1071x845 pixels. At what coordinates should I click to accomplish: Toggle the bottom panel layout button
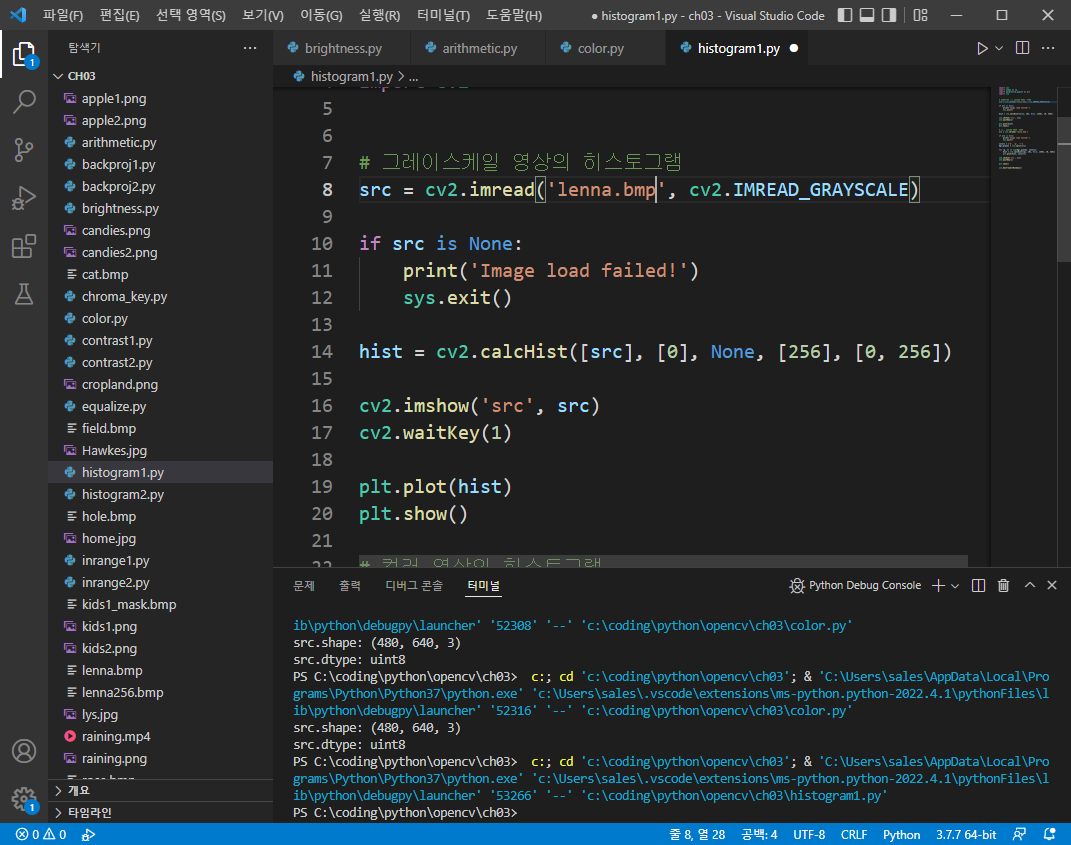(x=868, y=16)
